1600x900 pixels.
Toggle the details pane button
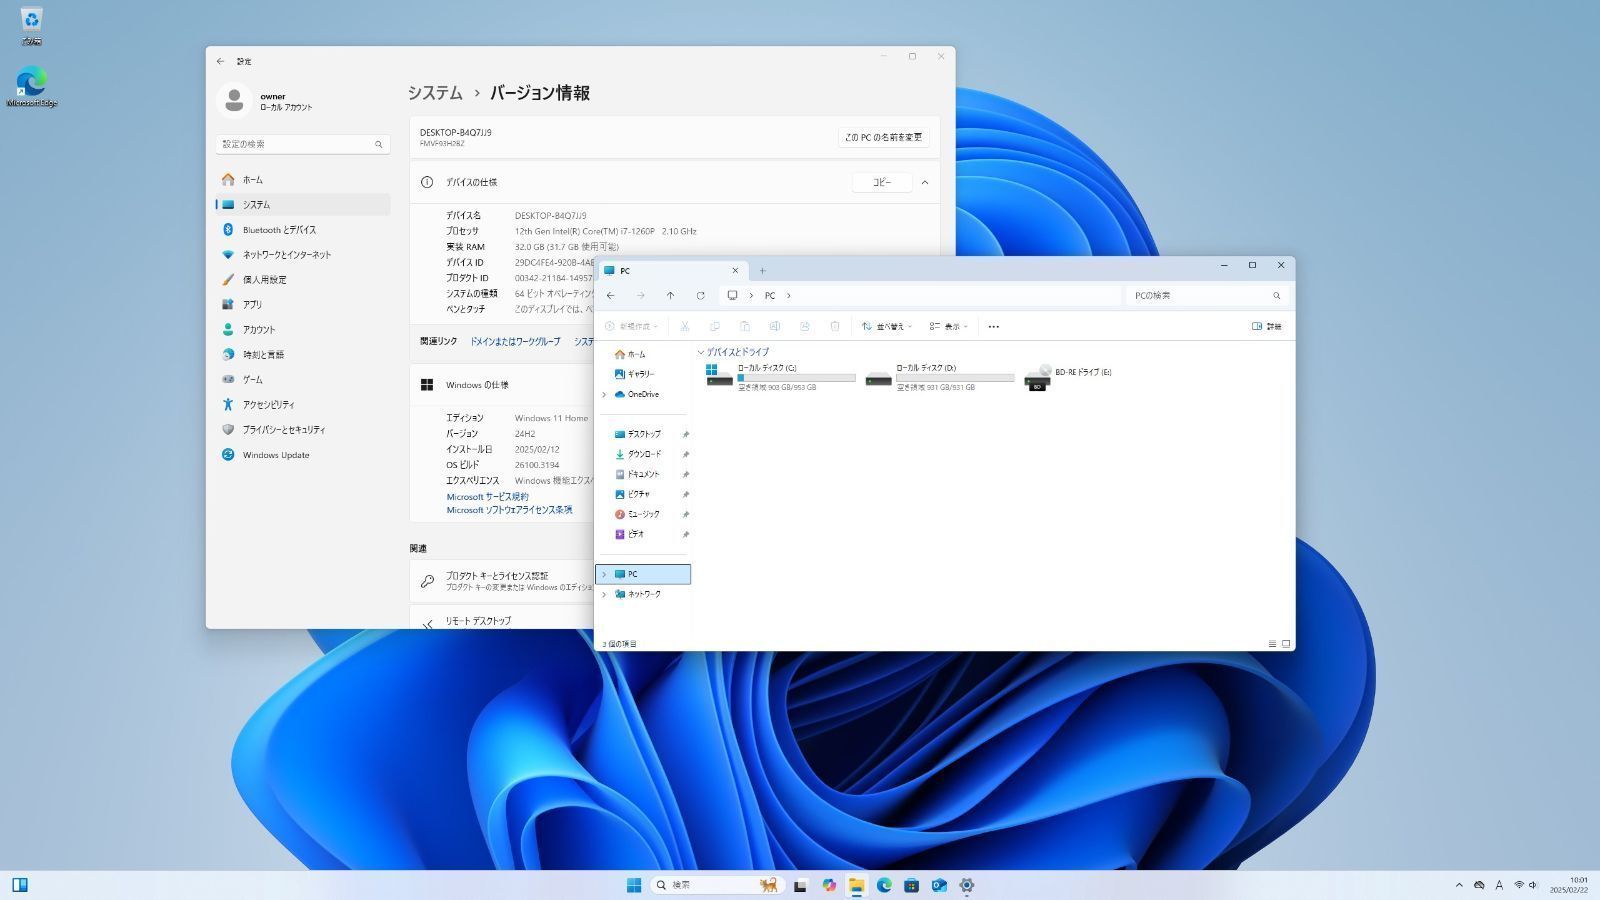point(1266,327)
